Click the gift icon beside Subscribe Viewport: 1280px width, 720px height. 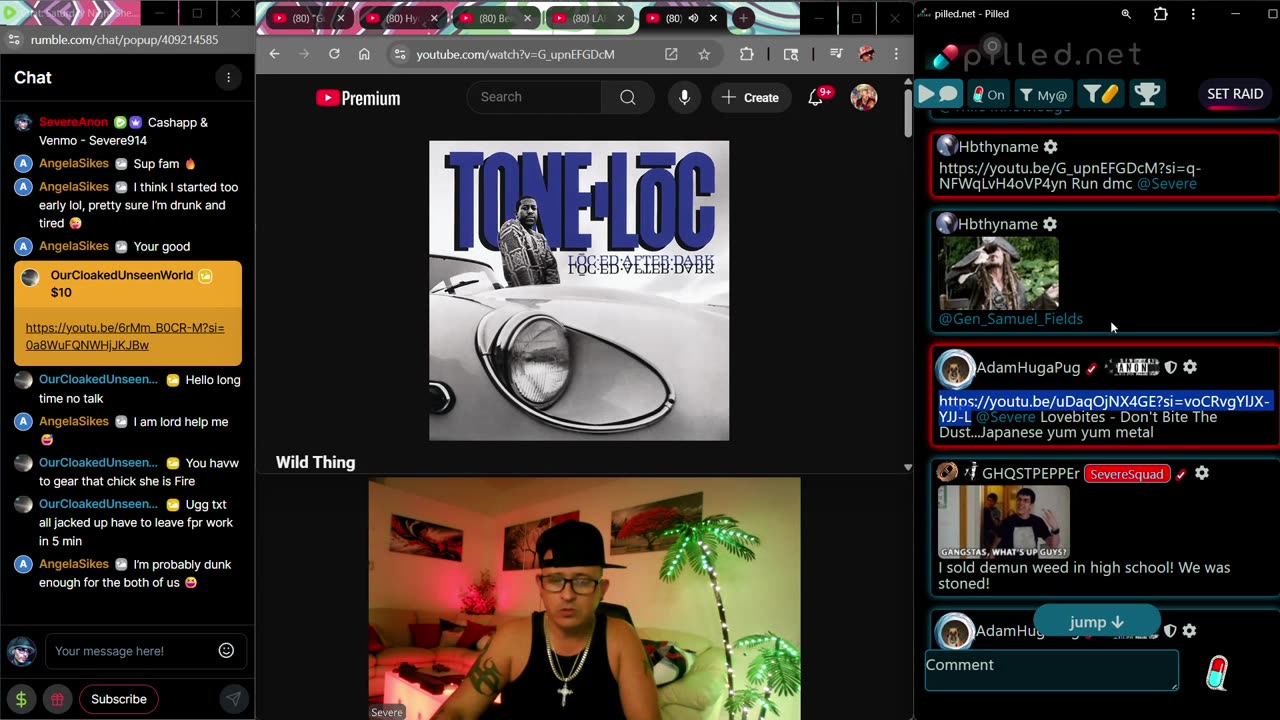[x=58, y=699]
